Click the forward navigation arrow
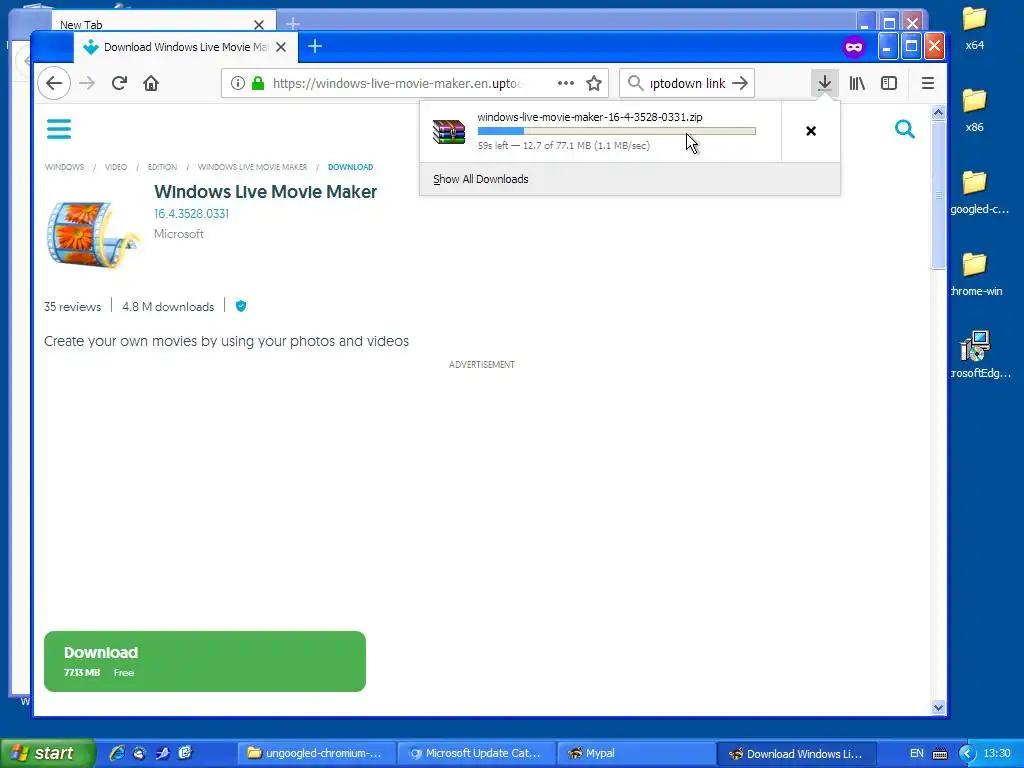The height and width of the screenshot is (768, 1024). point(87,83)
